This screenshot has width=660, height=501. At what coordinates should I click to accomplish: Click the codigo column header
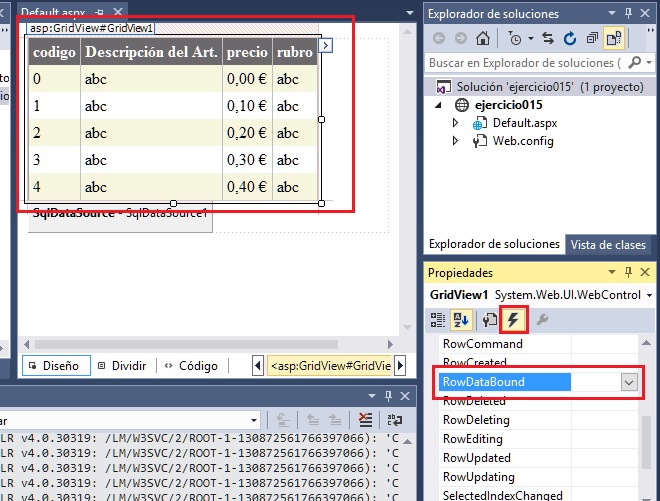tap(54, 52)
